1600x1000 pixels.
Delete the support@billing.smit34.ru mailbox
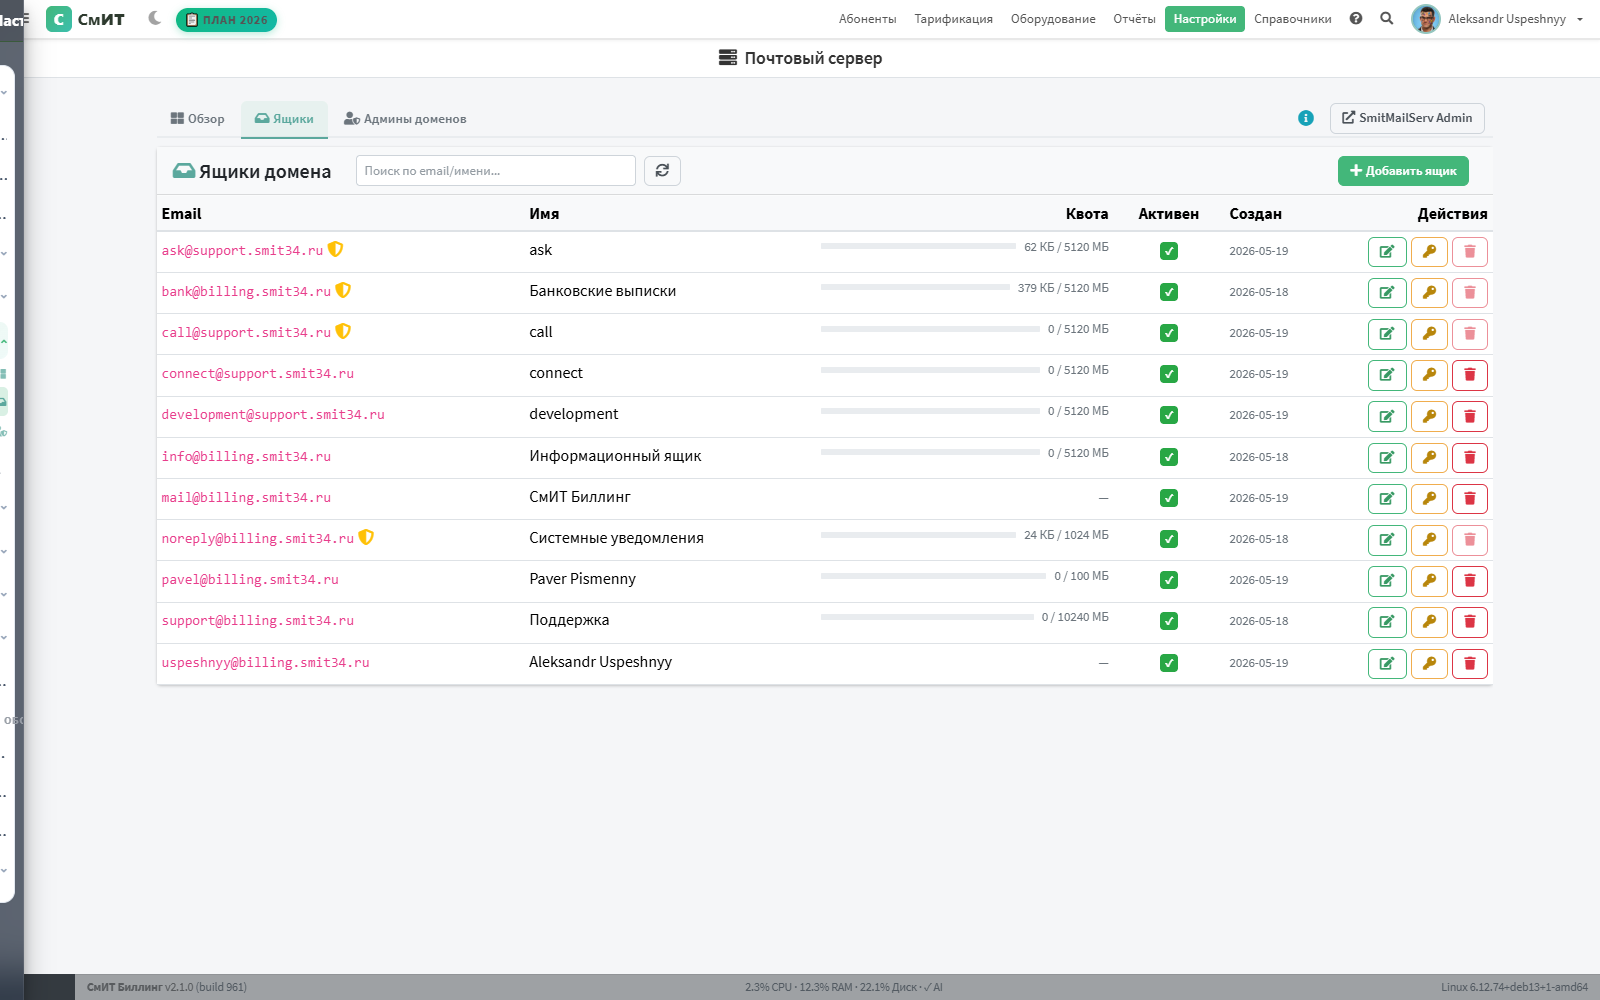1470,622
